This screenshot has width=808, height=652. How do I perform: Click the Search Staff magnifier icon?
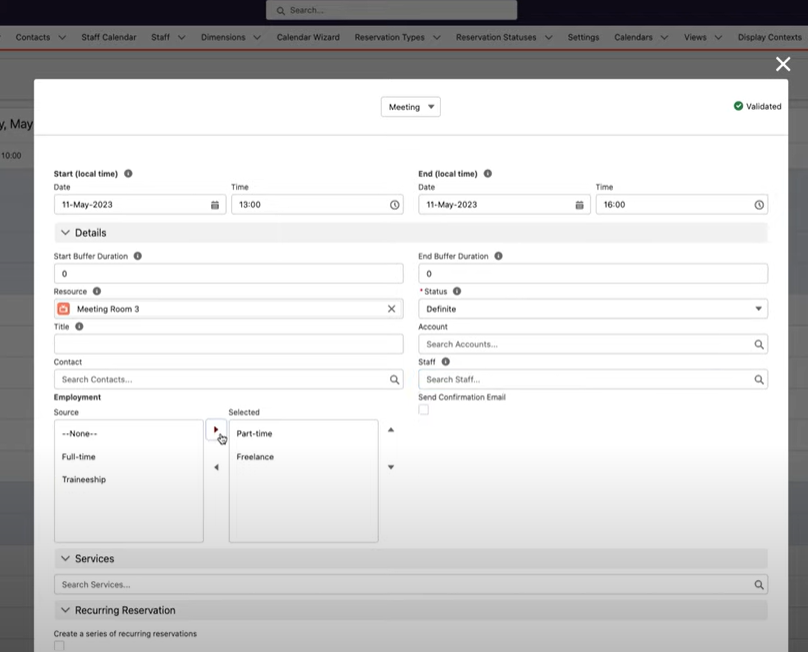tap(759, 379)
